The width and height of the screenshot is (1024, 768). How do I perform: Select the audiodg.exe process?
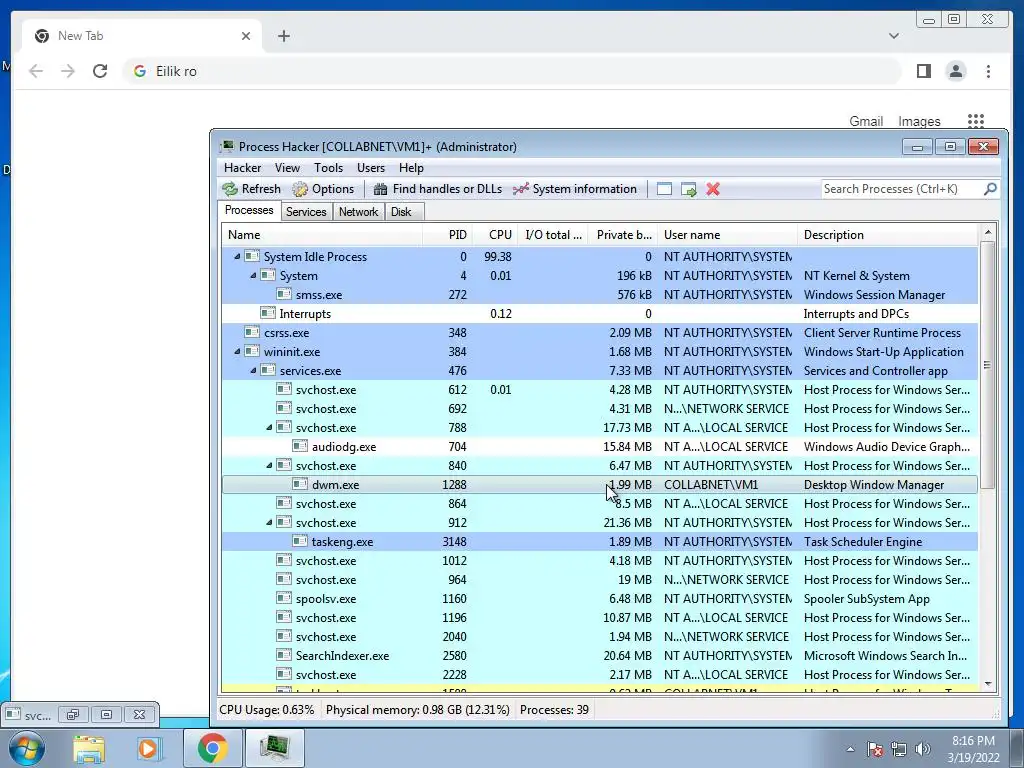click(x=600, y=447)
